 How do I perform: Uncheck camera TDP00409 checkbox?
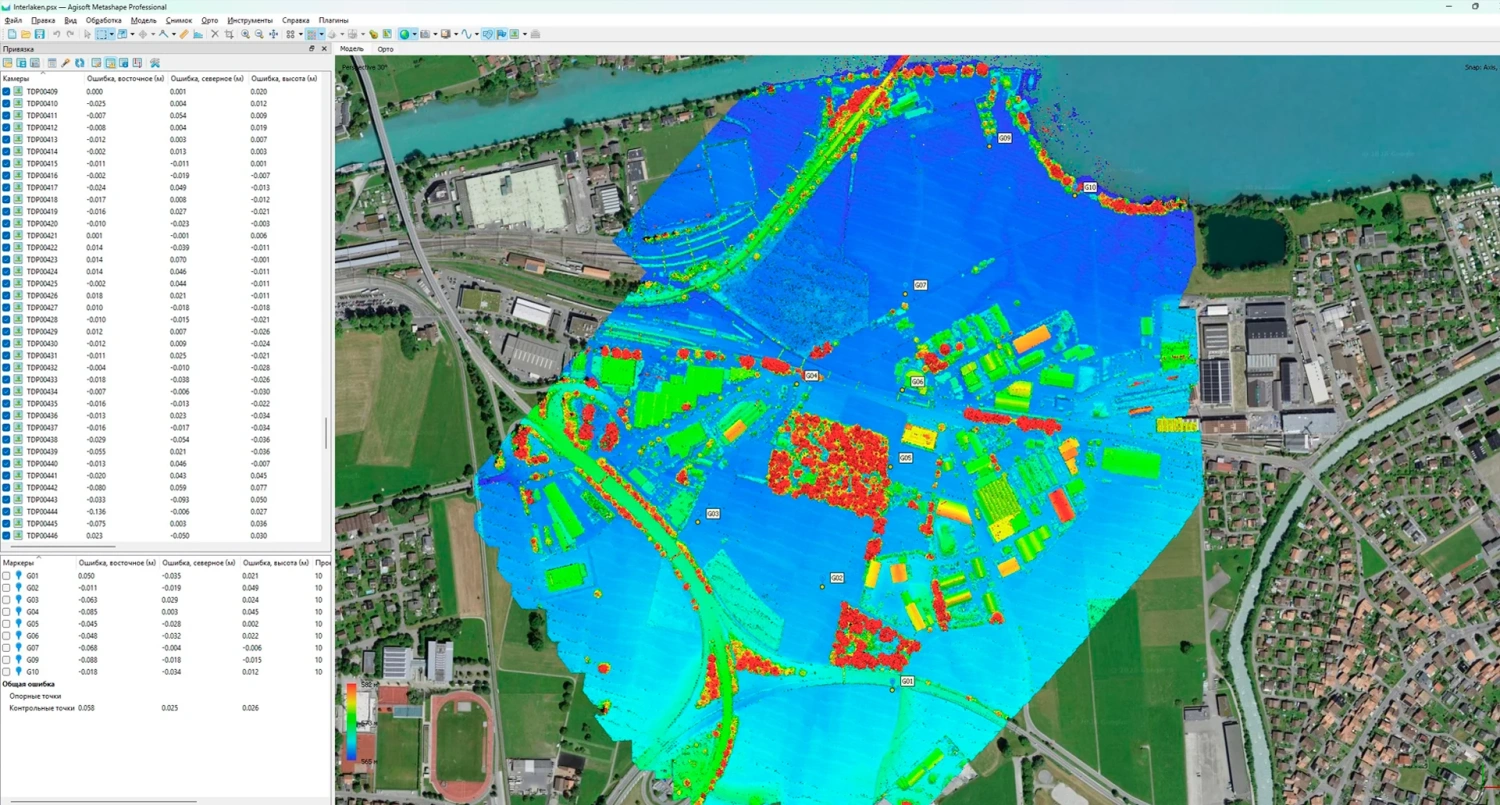tap(6, 92)
